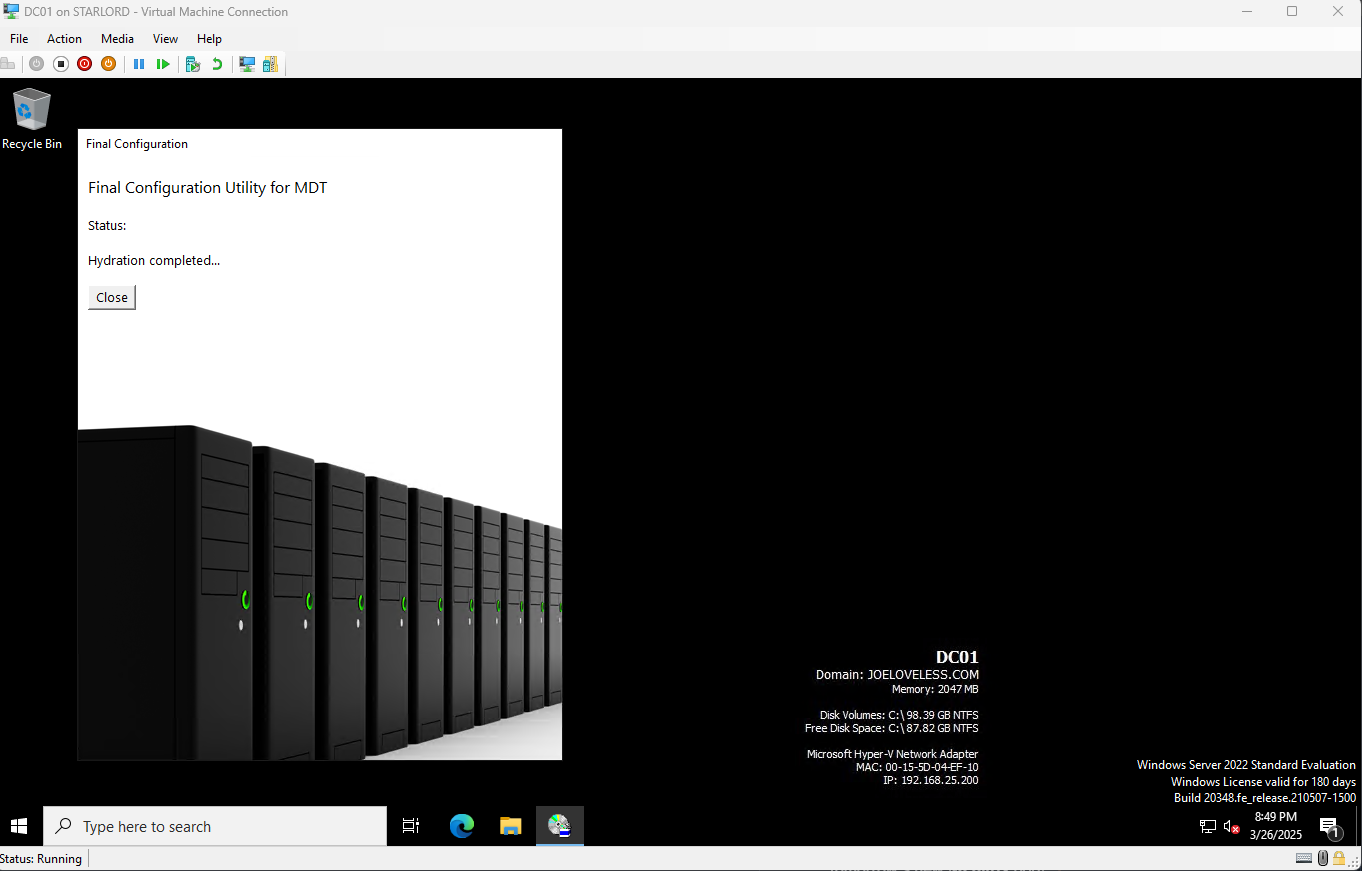
Task: Pause the virtual machine
Action: (139, 64)
